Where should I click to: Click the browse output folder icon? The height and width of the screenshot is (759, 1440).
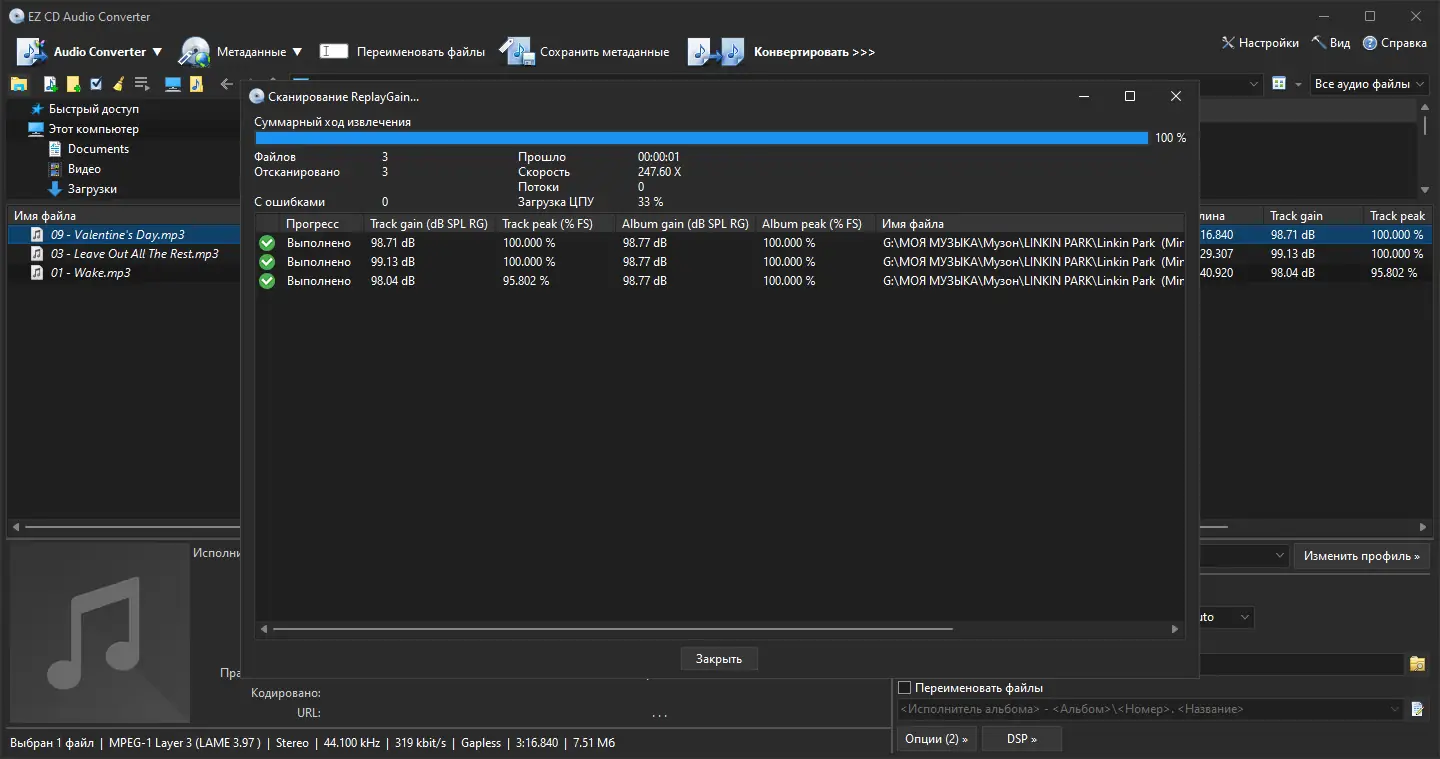click(x=1417, y=664)
